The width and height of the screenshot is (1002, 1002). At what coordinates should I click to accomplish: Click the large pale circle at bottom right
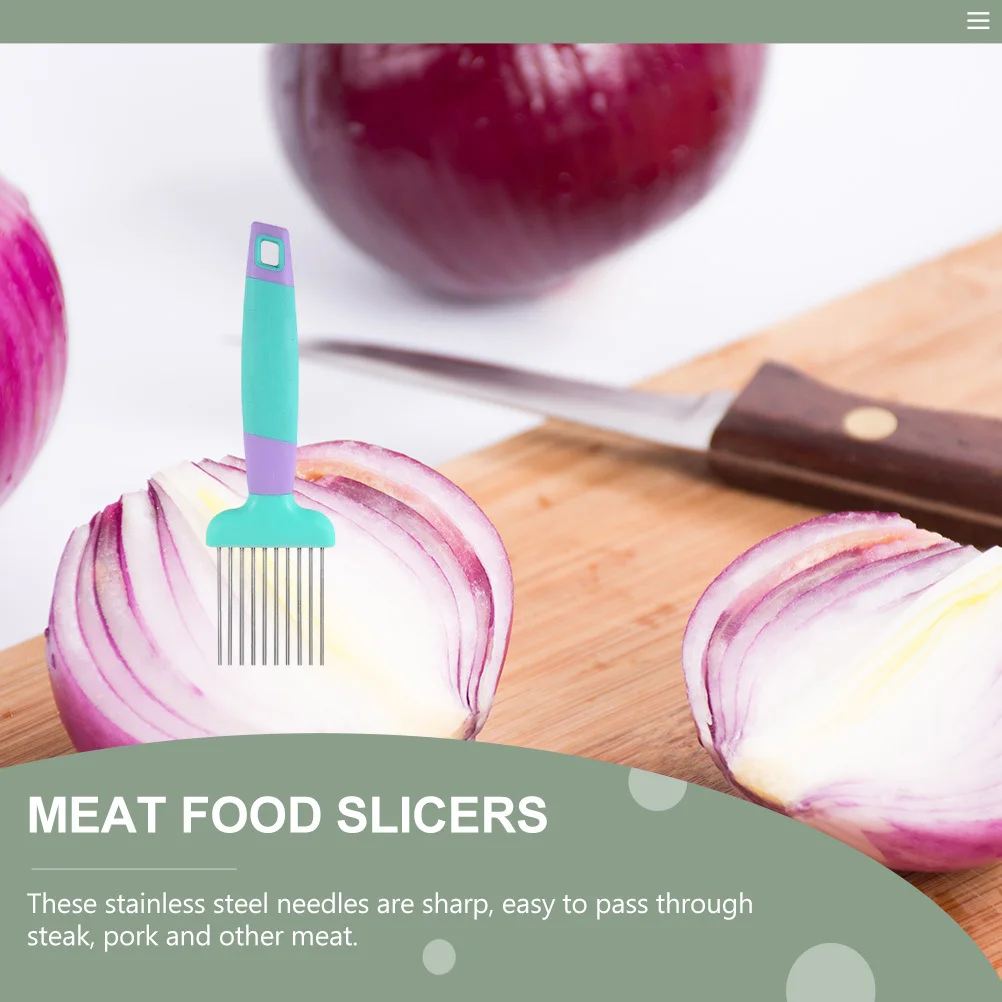pyautogui.click(x=830, y=974)
